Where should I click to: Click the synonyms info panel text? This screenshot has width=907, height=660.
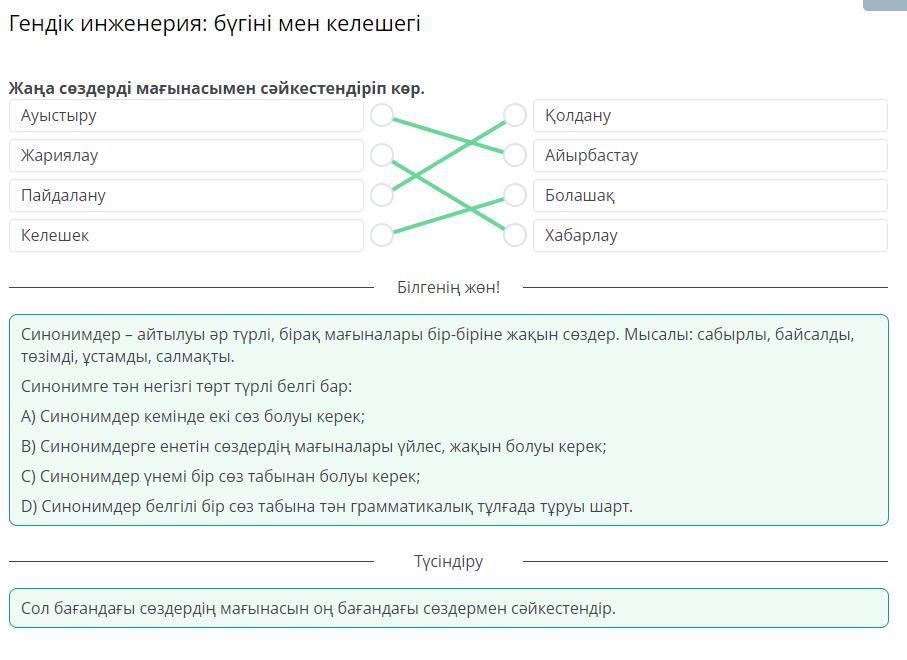pos(448,420)
